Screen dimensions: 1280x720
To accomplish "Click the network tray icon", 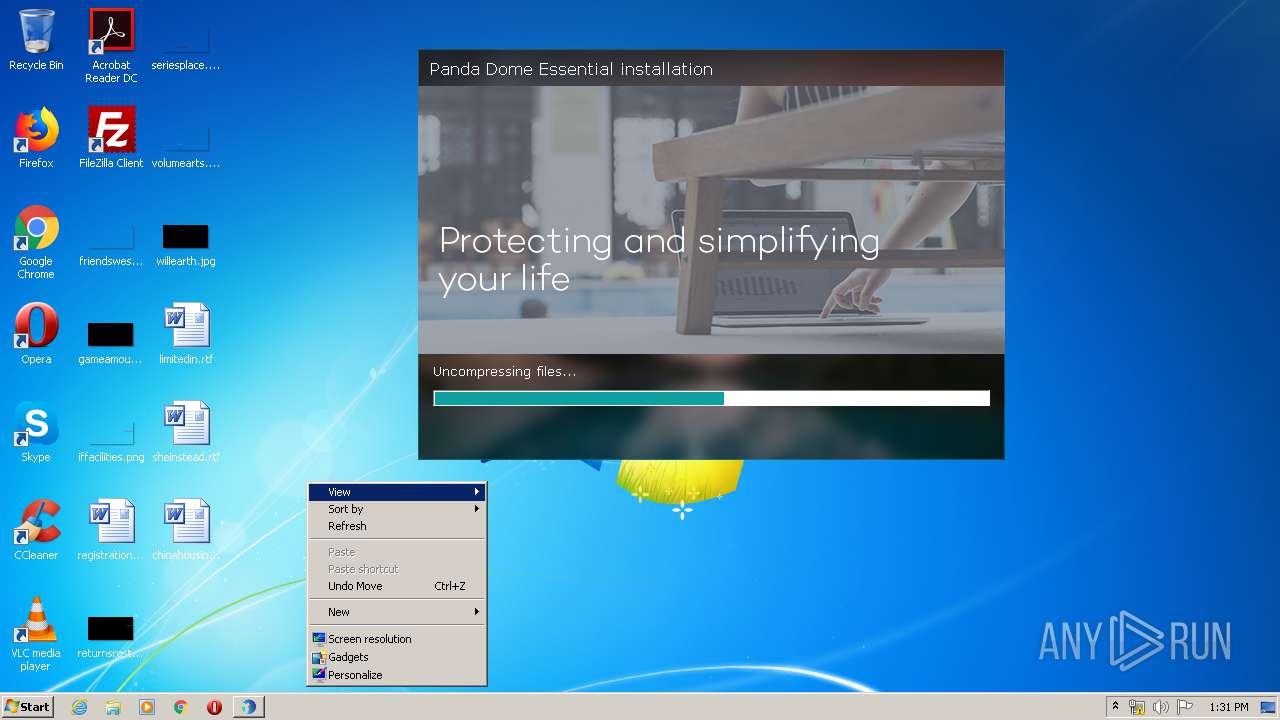I will 1137,707.
